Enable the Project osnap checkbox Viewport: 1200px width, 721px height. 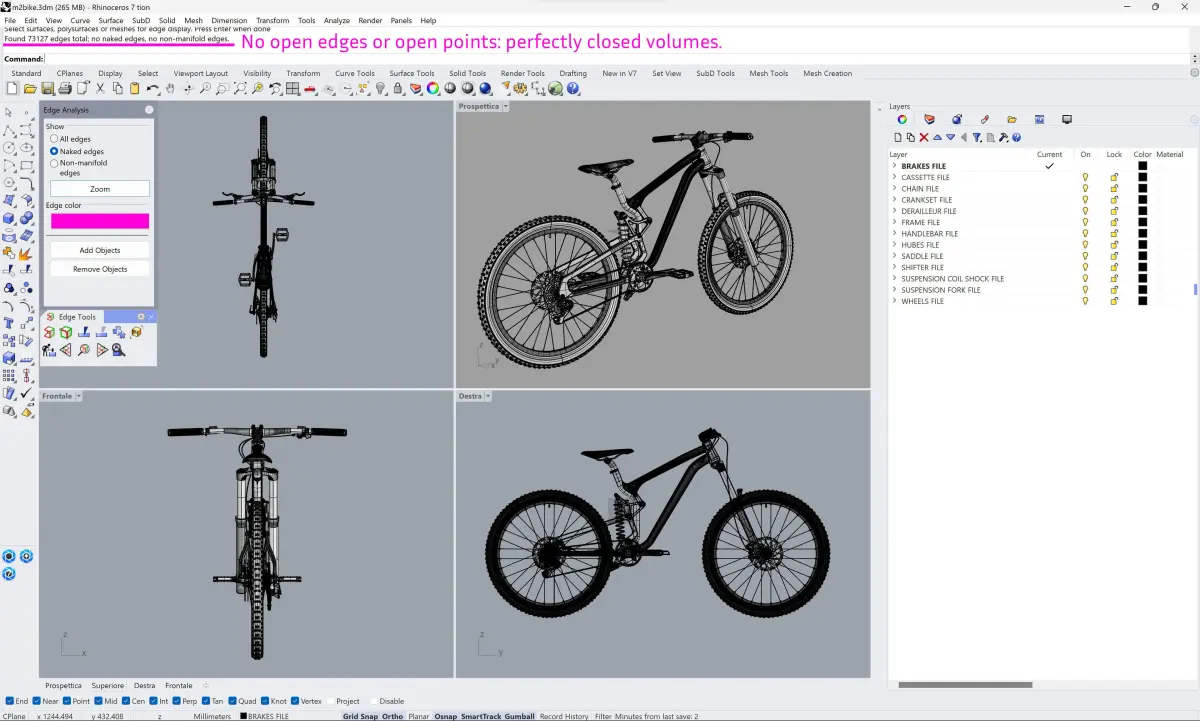pyautogui.click(x=329, y=701)
